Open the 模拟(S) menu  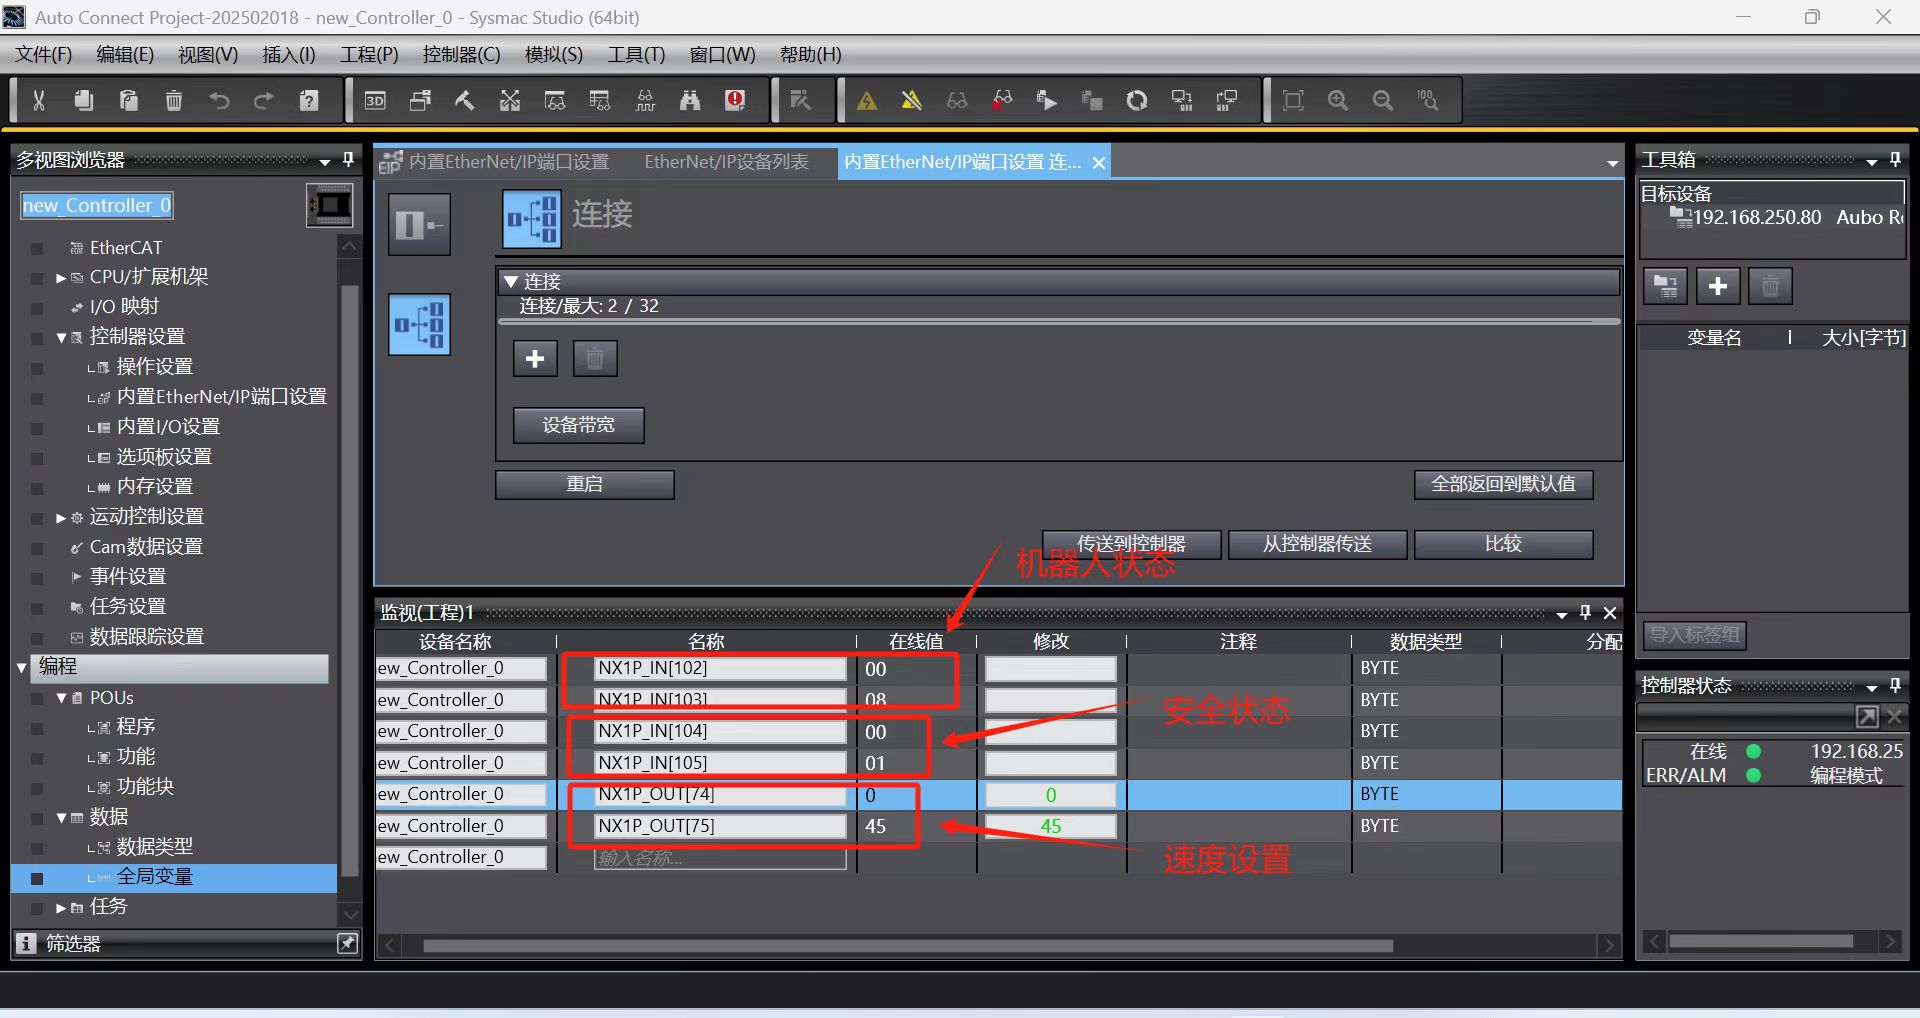point(554,54)
